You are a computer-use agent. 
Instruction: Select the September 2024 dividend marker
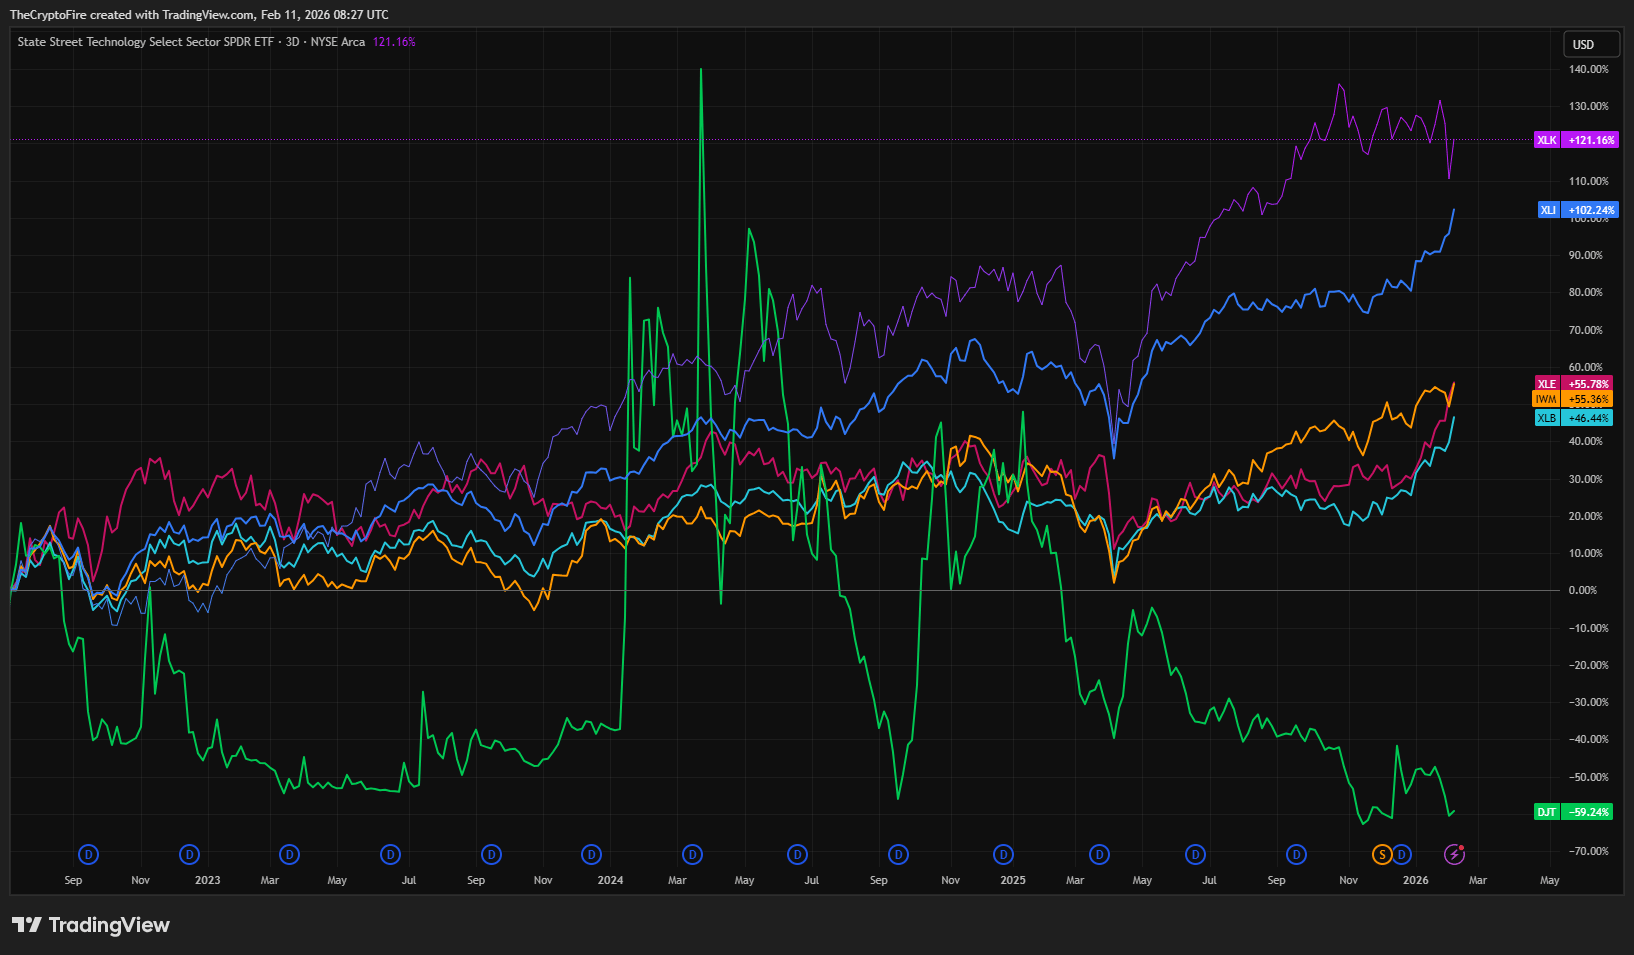point(898,854)
